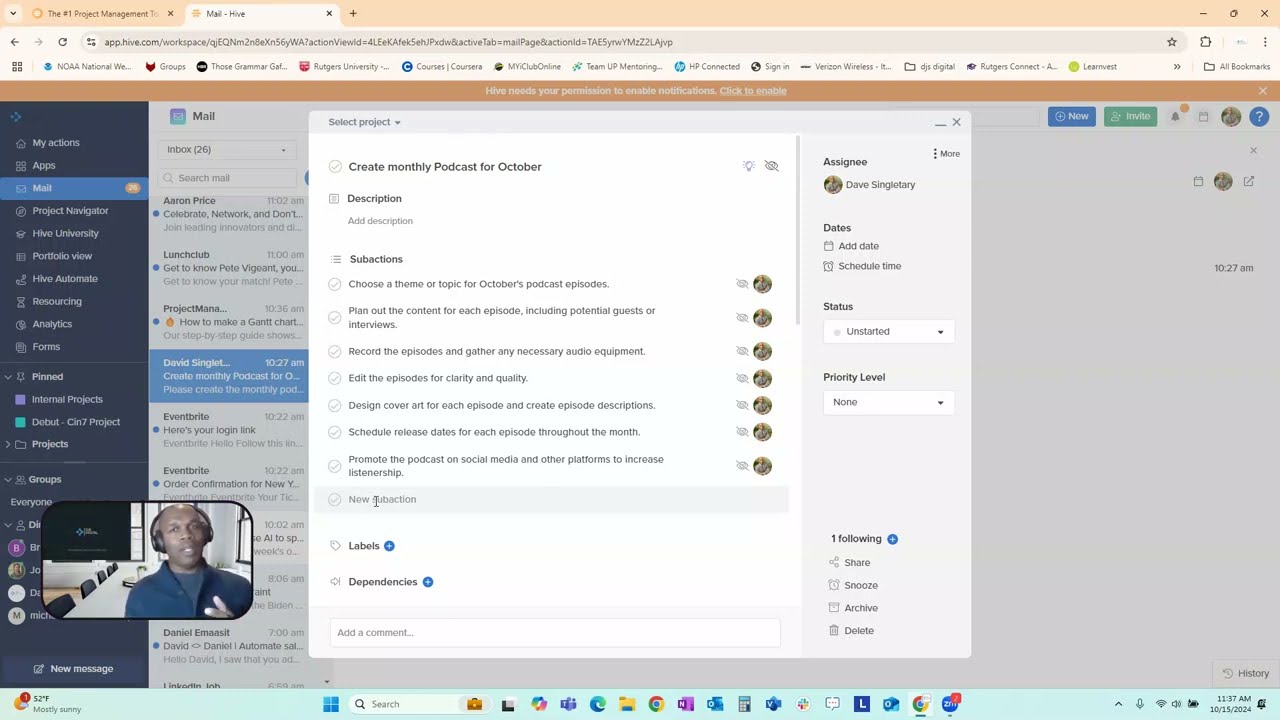
Task: Click 'Click to enable' notifications link
Action: click(x=753, y=91)
